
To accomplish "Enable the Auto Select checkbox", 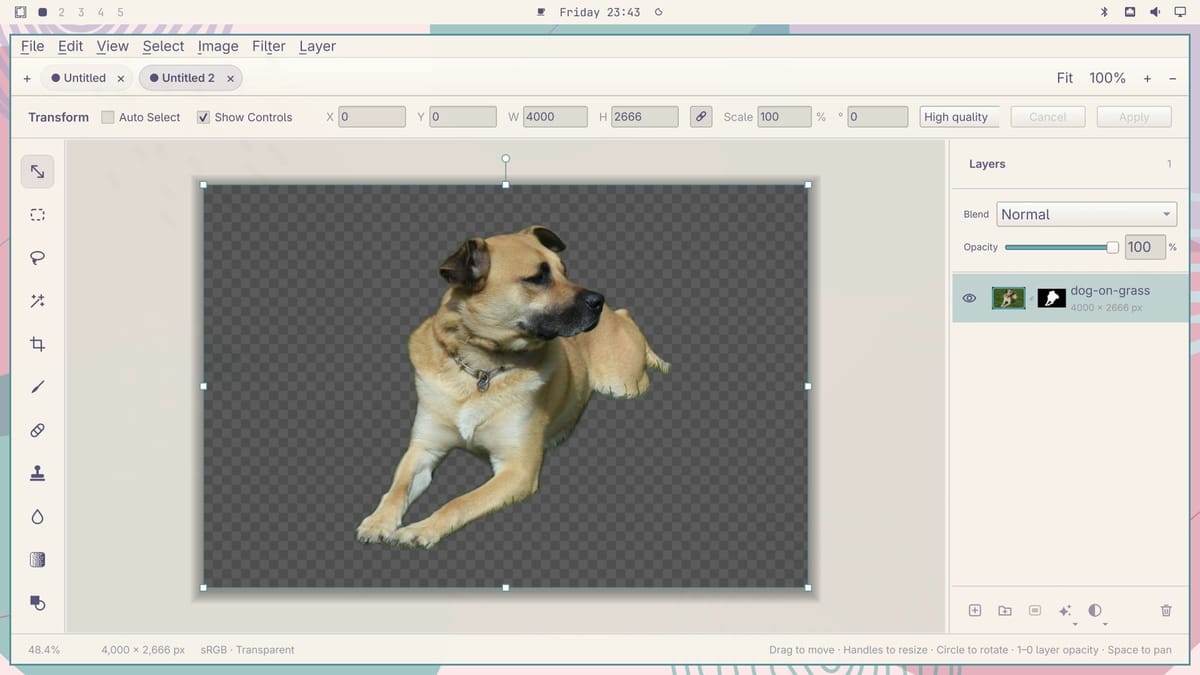I will tap(108, 117).
